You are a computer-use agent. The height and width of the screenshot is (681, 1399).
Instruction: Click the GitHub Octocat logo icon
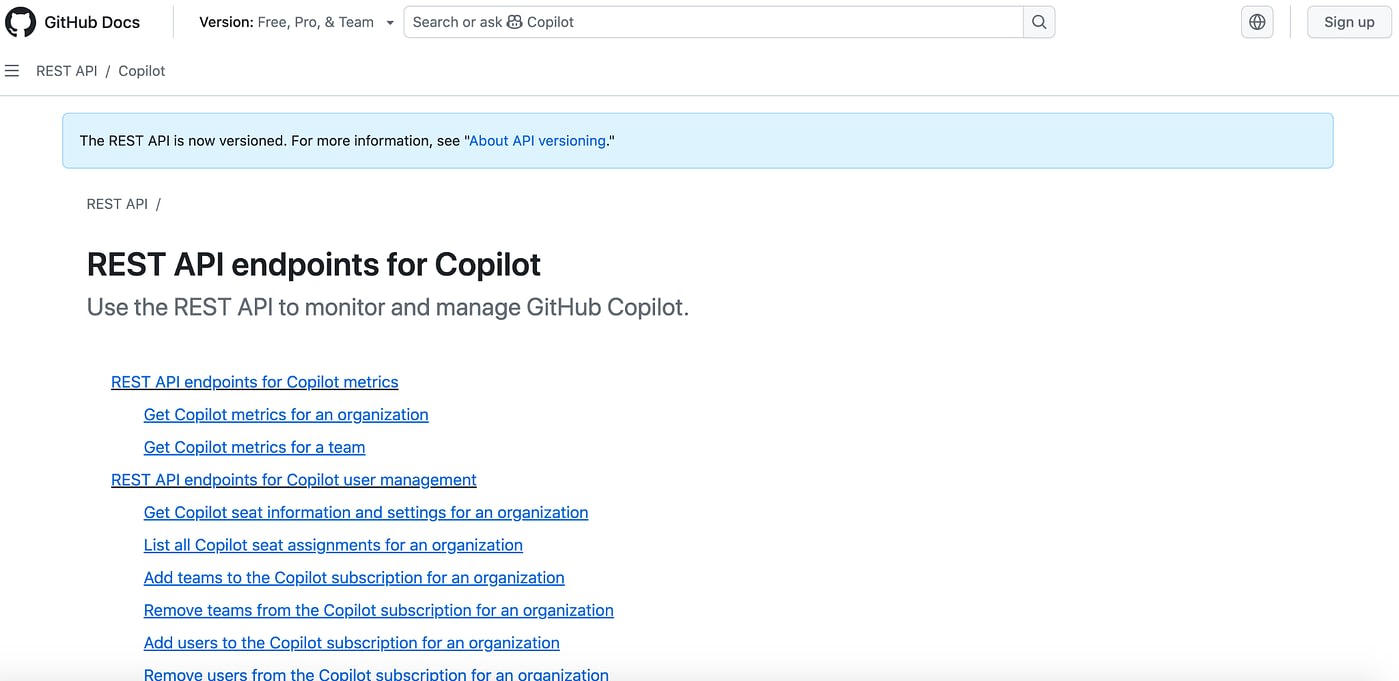(x=21, y=22)
